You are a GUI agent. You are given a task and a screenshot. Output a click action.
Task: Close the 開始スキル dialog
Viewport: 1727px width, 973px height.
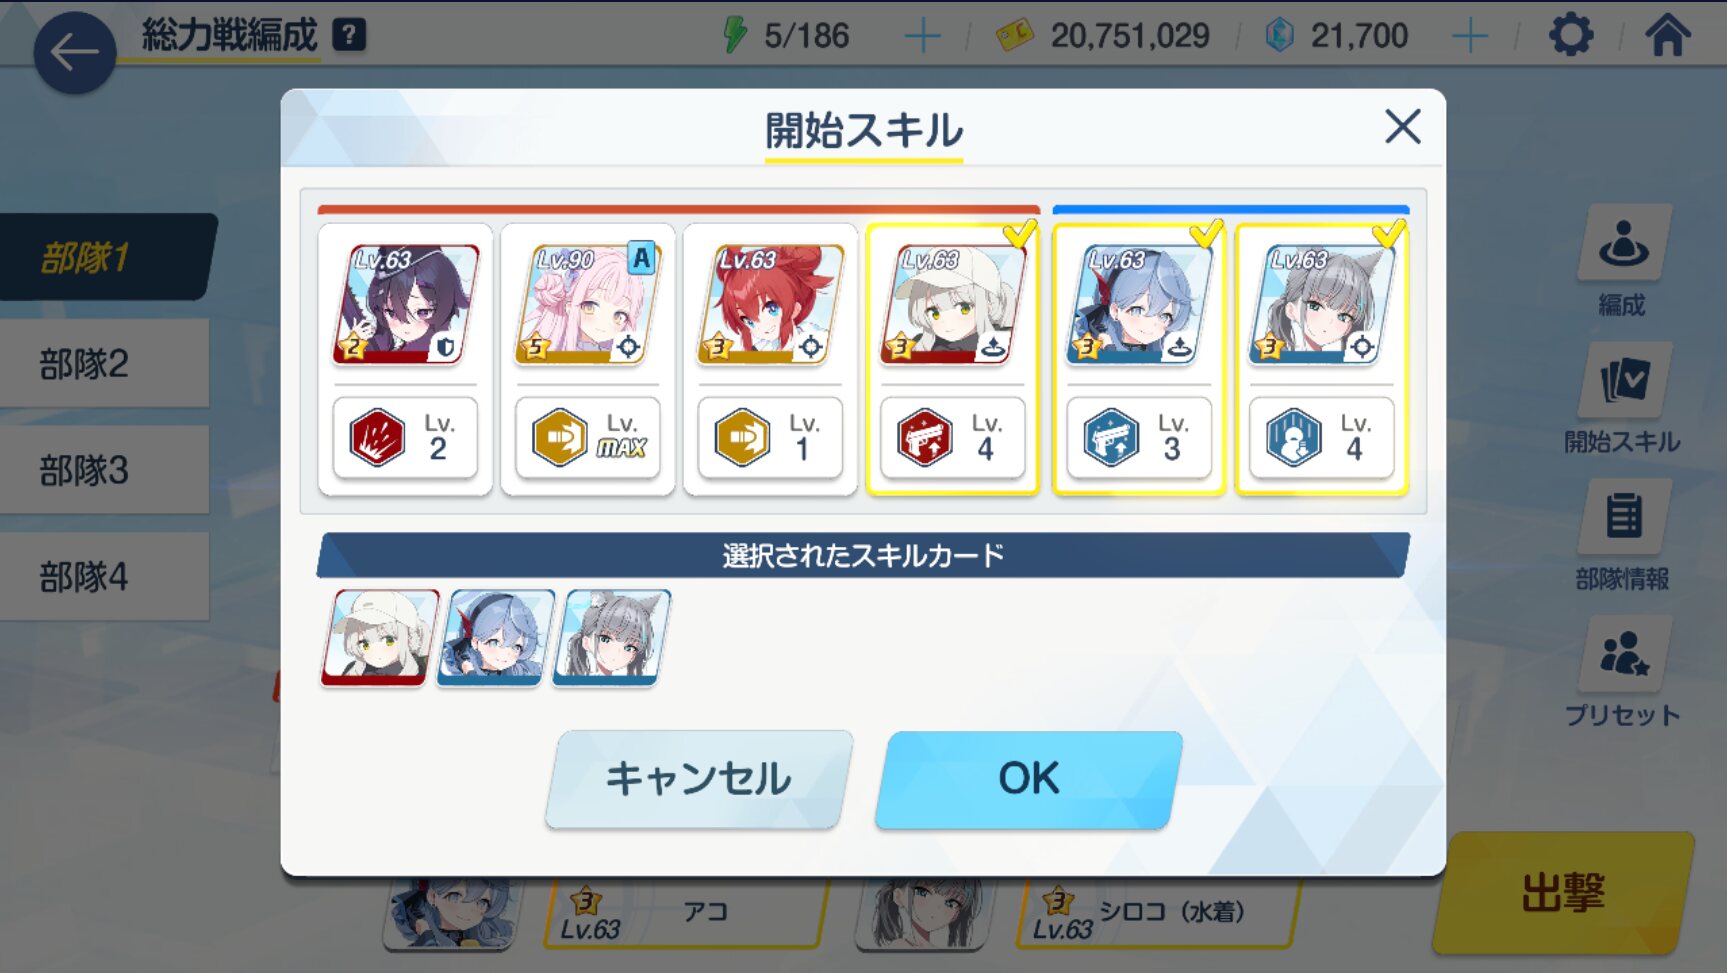tap(1402, 127)
